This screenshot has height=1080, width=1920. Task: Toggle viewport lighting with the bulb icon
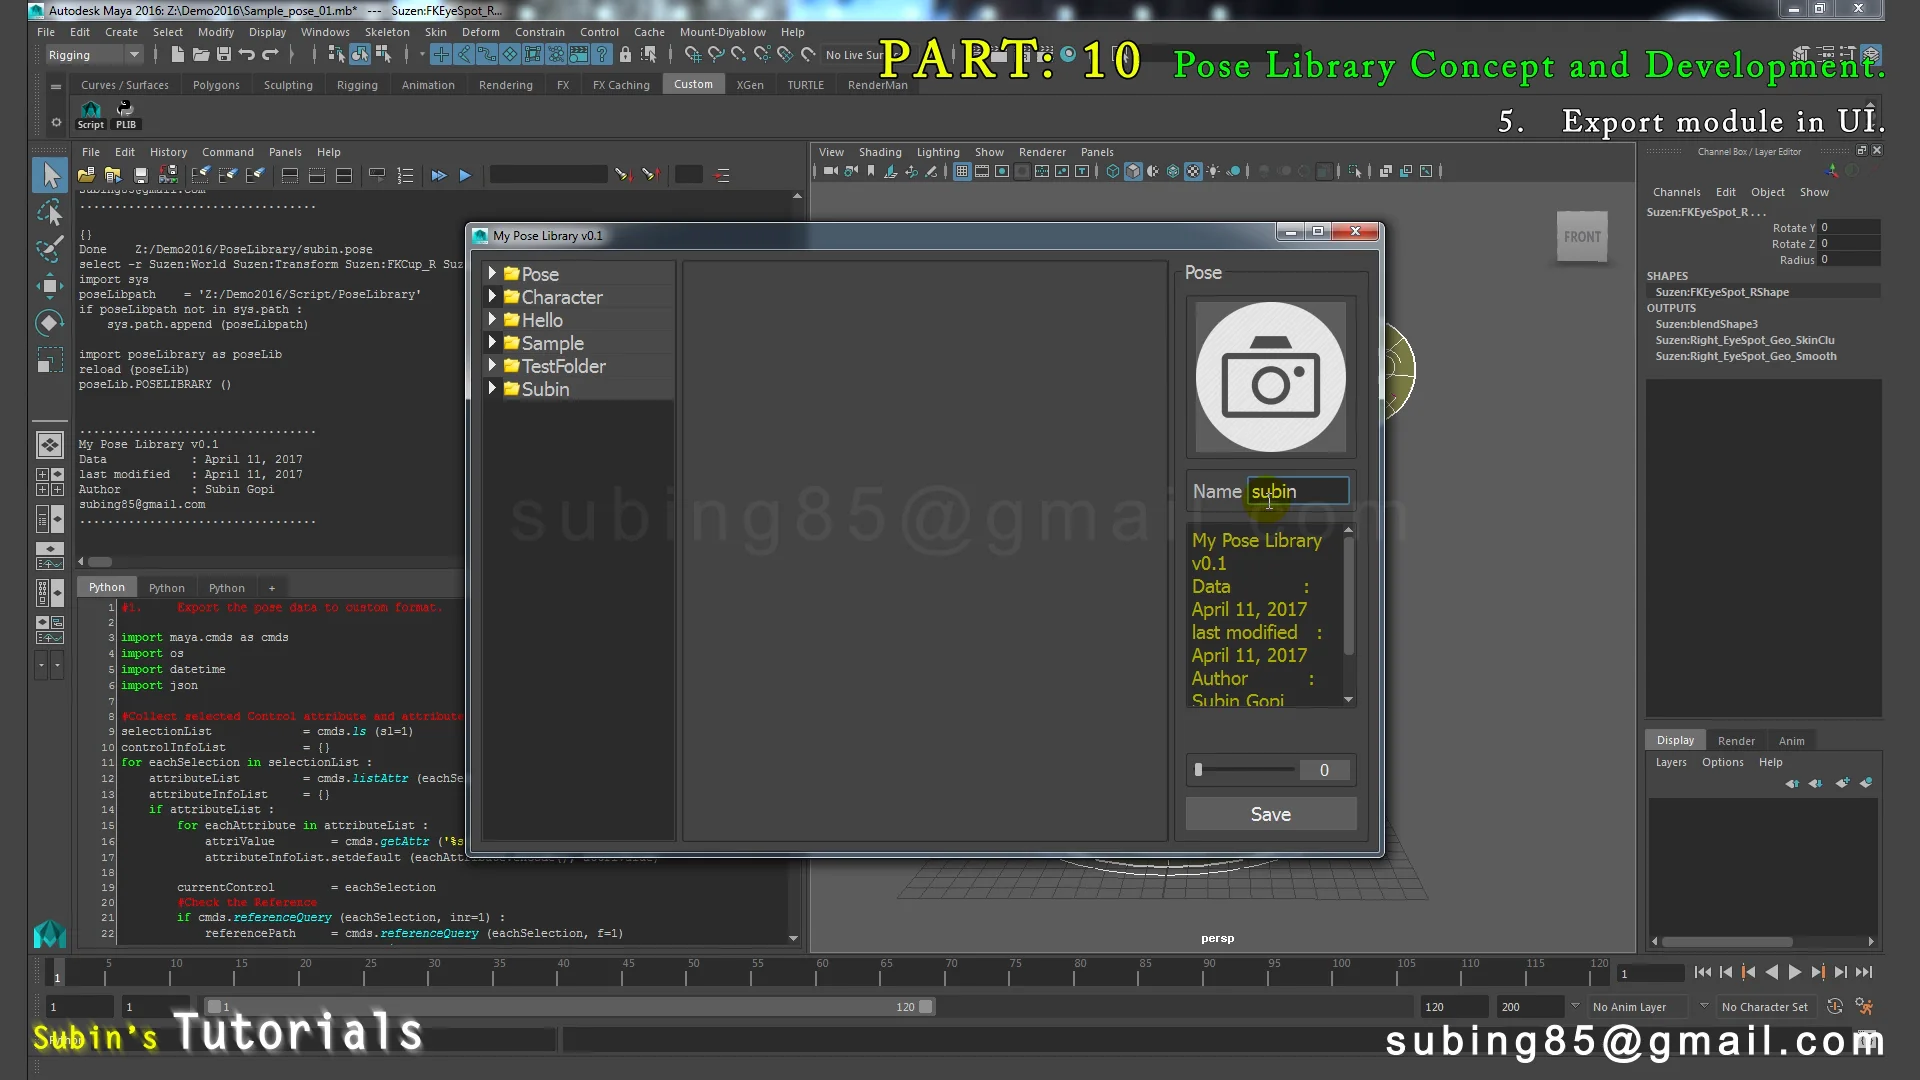click(1213, 171)
